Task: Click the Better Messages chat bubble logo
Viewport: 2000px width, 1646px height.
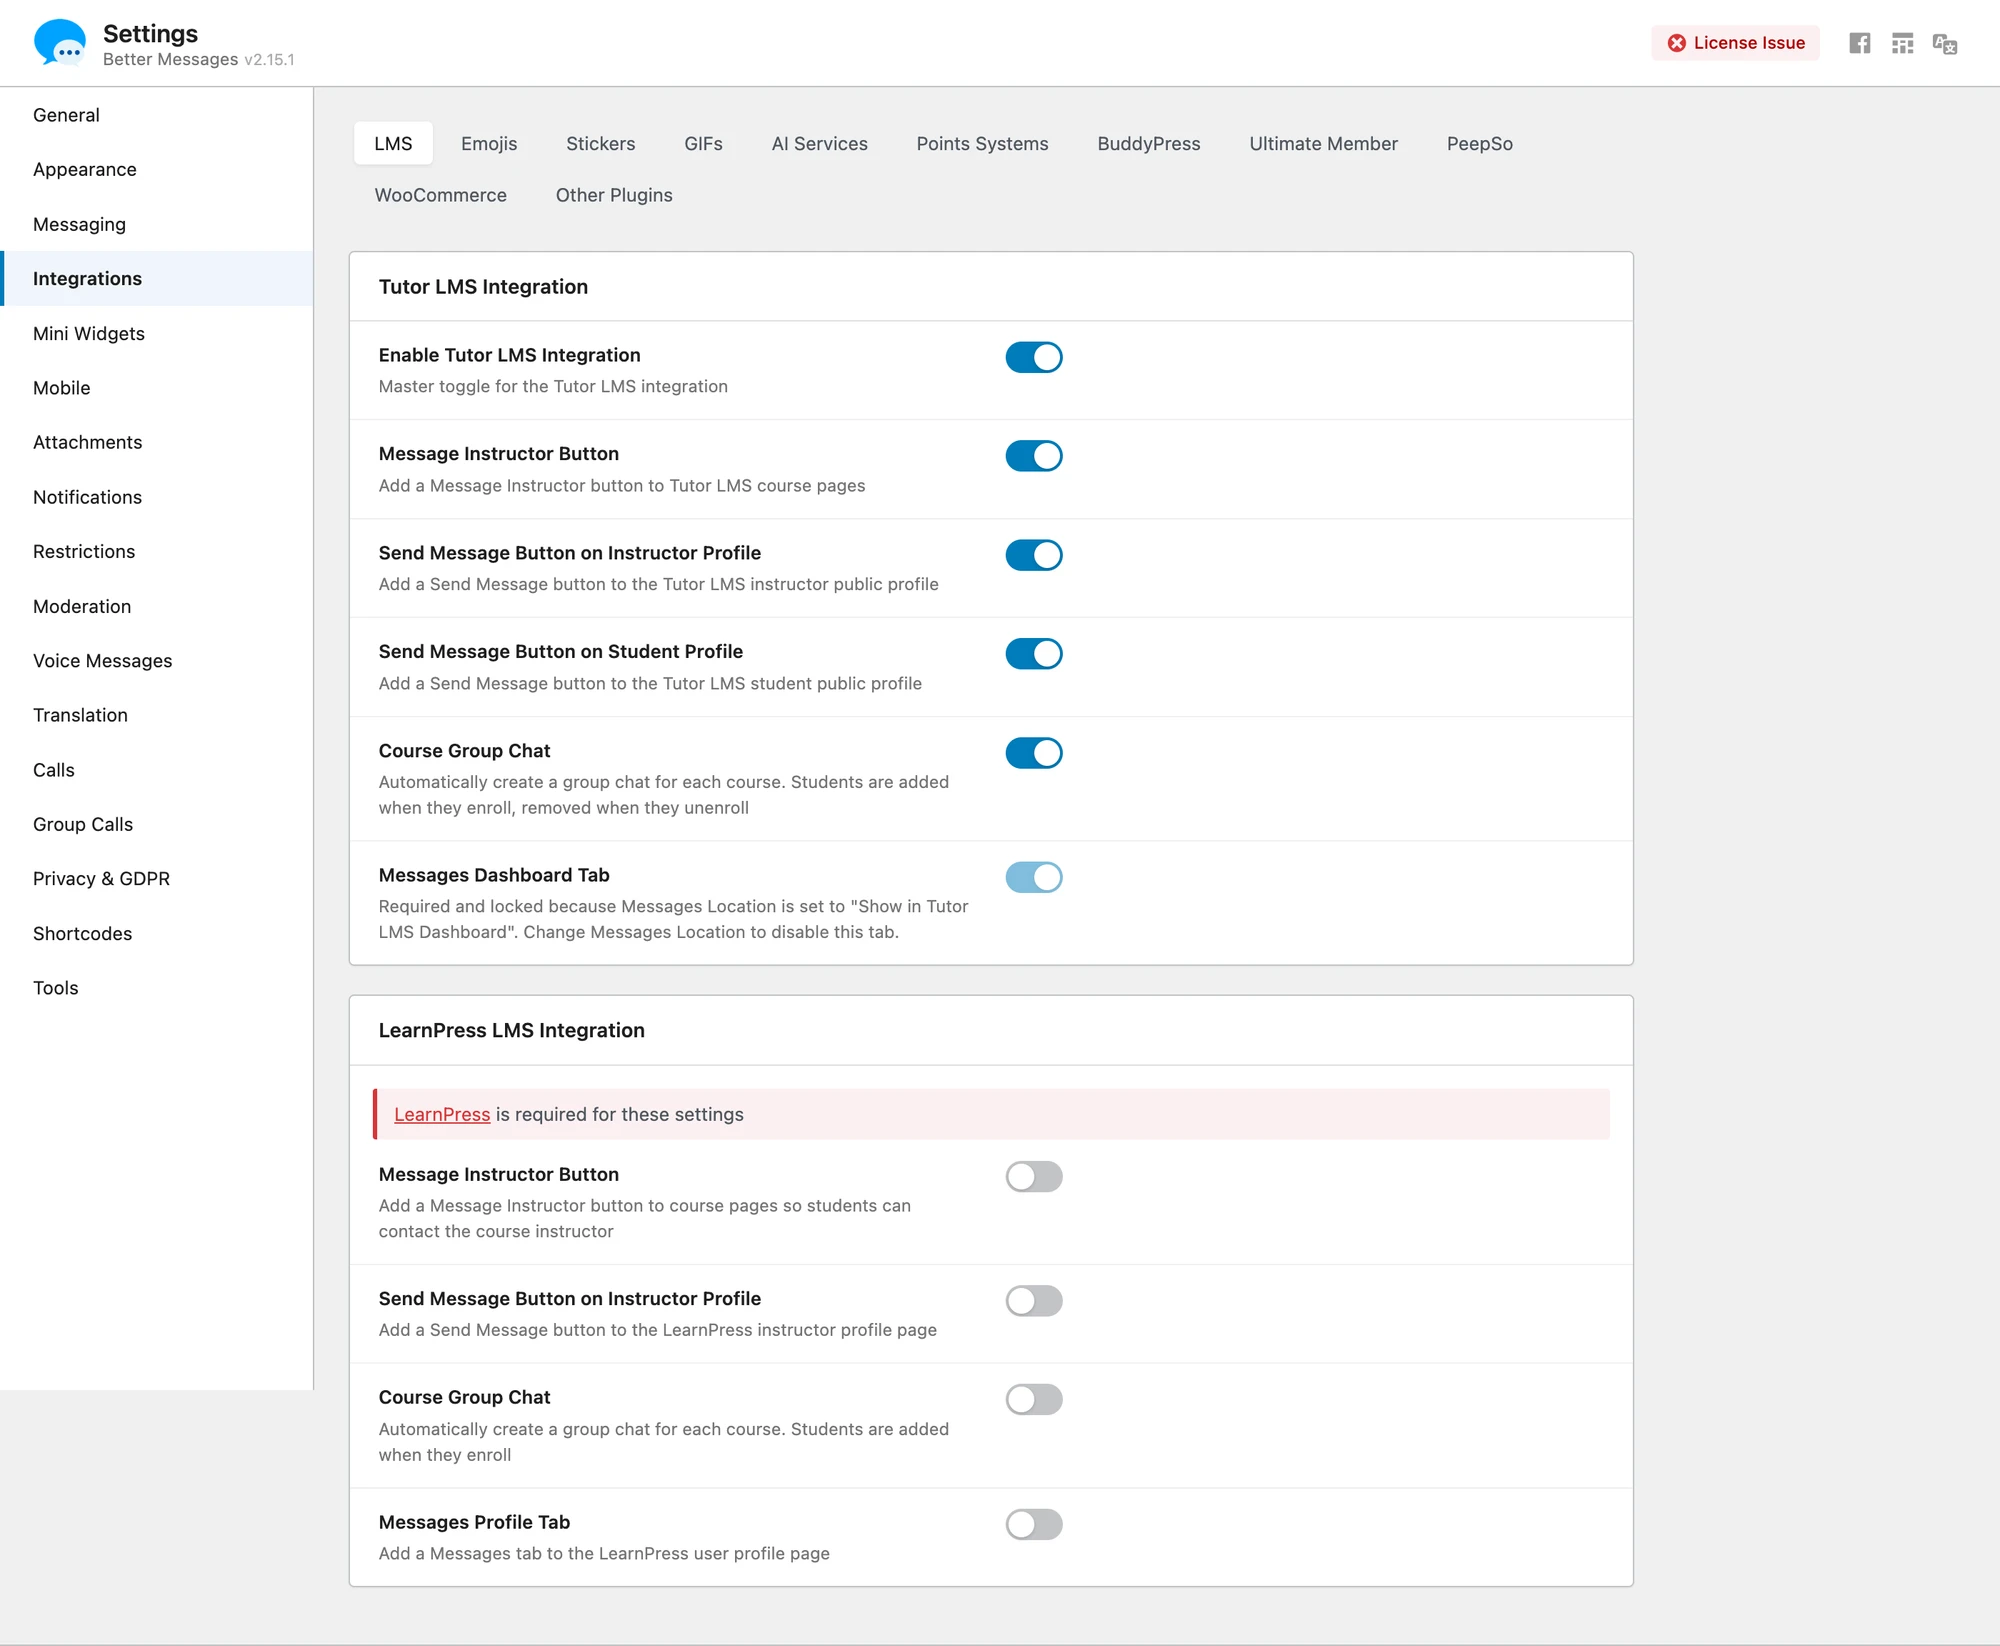Action: click(x=60, y=43)
